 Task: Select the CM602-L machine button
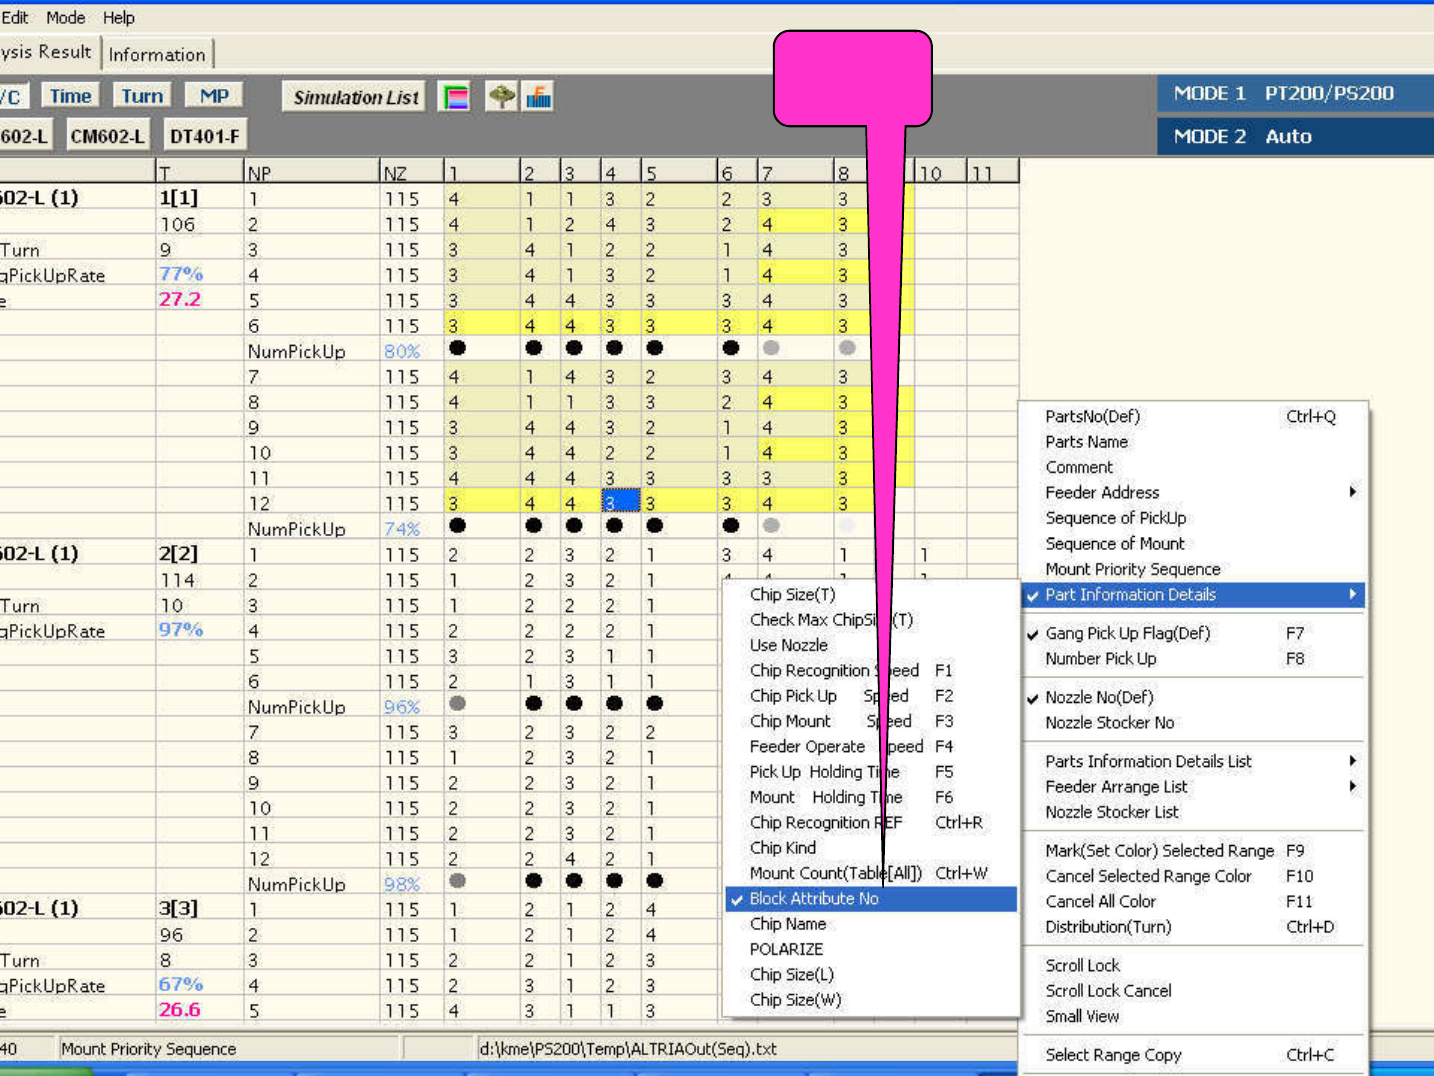click(x=107, y=136)
